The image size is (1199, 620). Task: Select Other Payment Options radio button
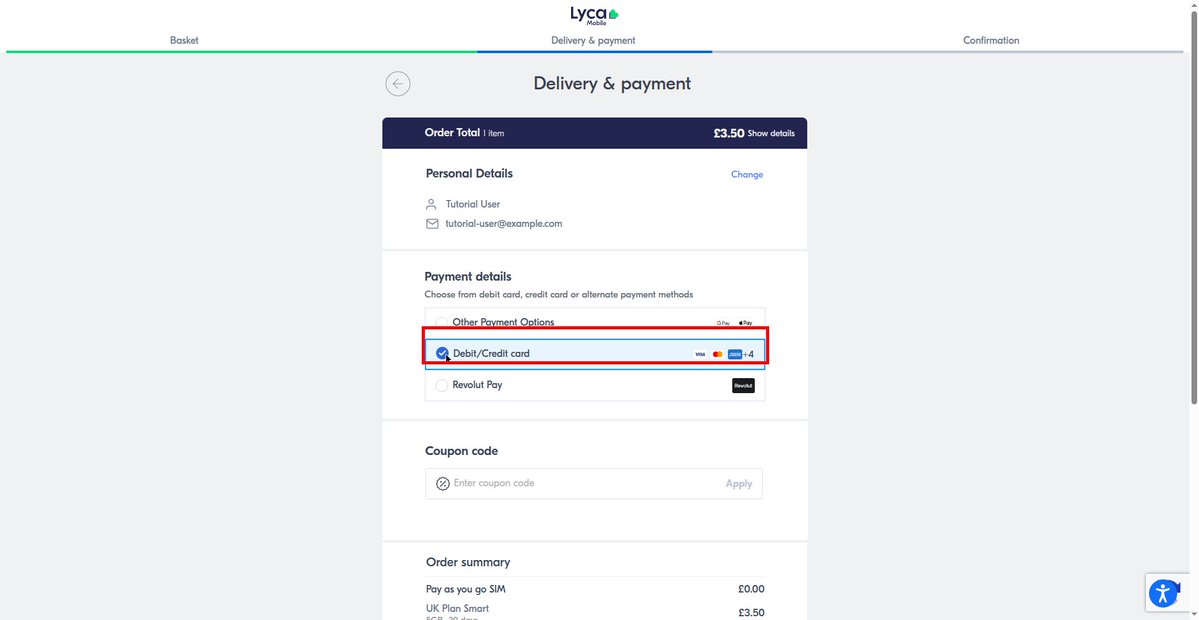(441, 323)
